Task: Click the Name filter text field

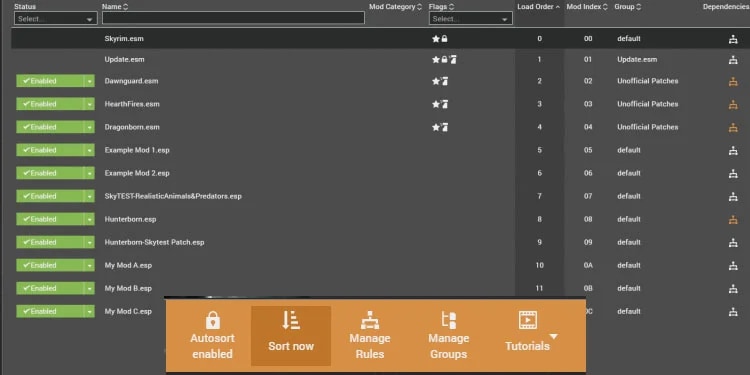Action: (233, 18)
